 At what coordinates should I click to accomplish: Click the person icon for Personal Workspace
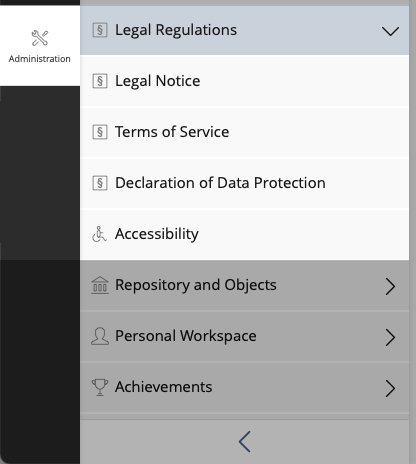(x=100, y=336)
